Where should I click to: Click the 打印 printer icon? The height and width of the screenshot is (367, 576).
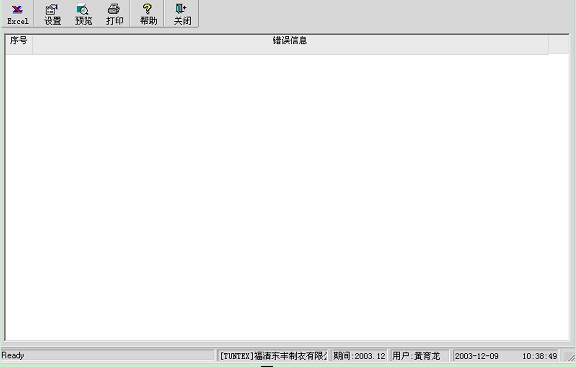click(114, 9)
